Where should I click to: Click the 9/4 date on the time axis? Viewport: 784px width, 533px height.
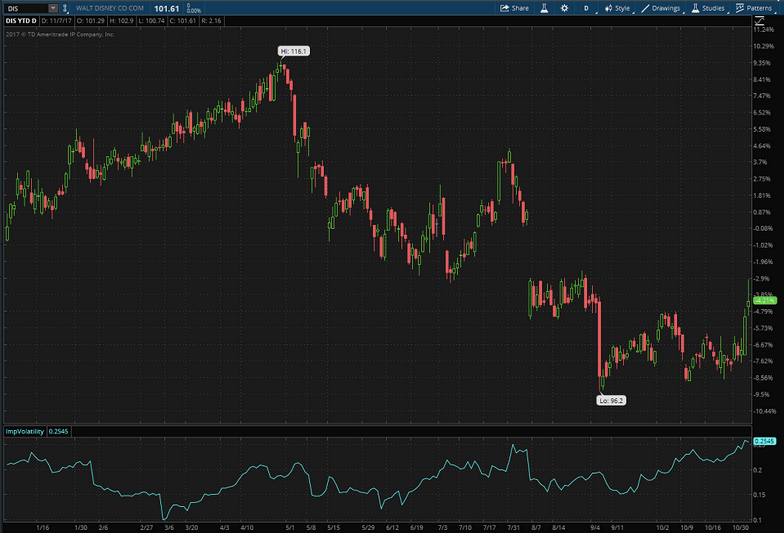[x=595, y=528]
